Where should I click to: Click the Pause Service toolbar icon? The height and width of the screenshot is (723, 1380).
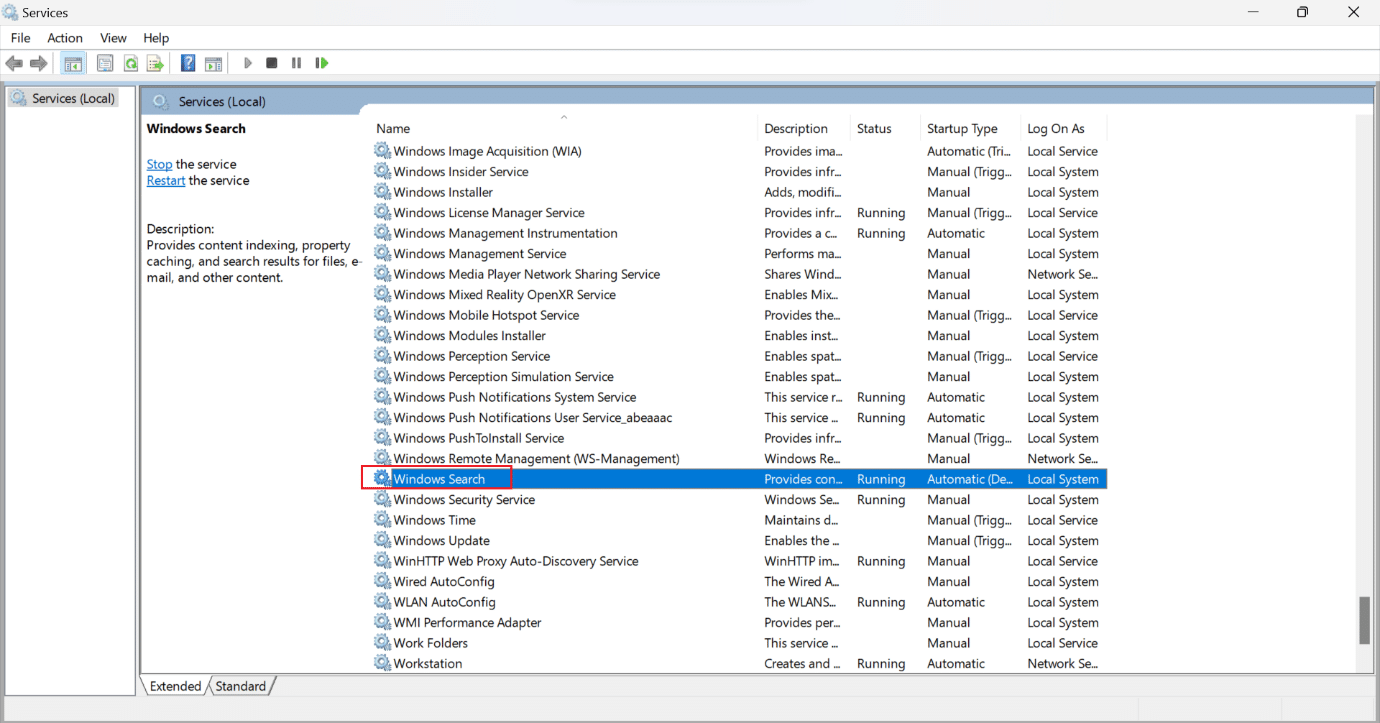click(296, 63)
